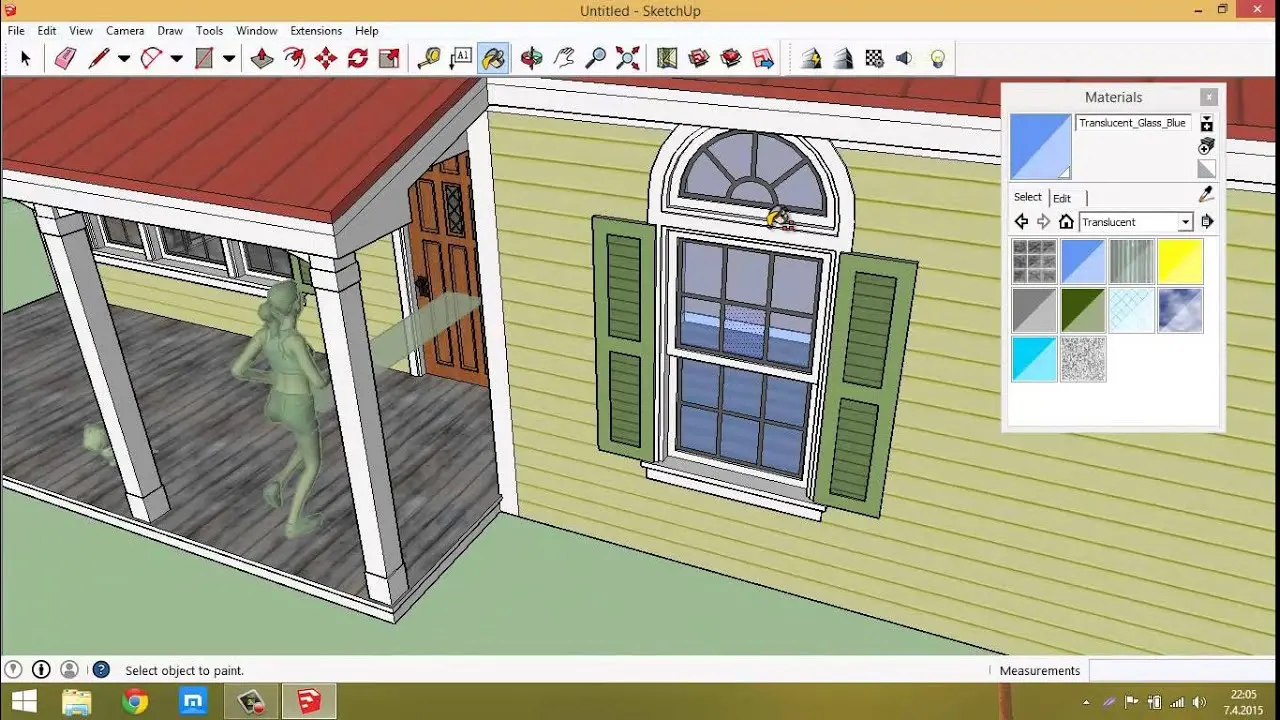
Task: Click the Sample Paint eyedropper
Action: (1206, 196)
